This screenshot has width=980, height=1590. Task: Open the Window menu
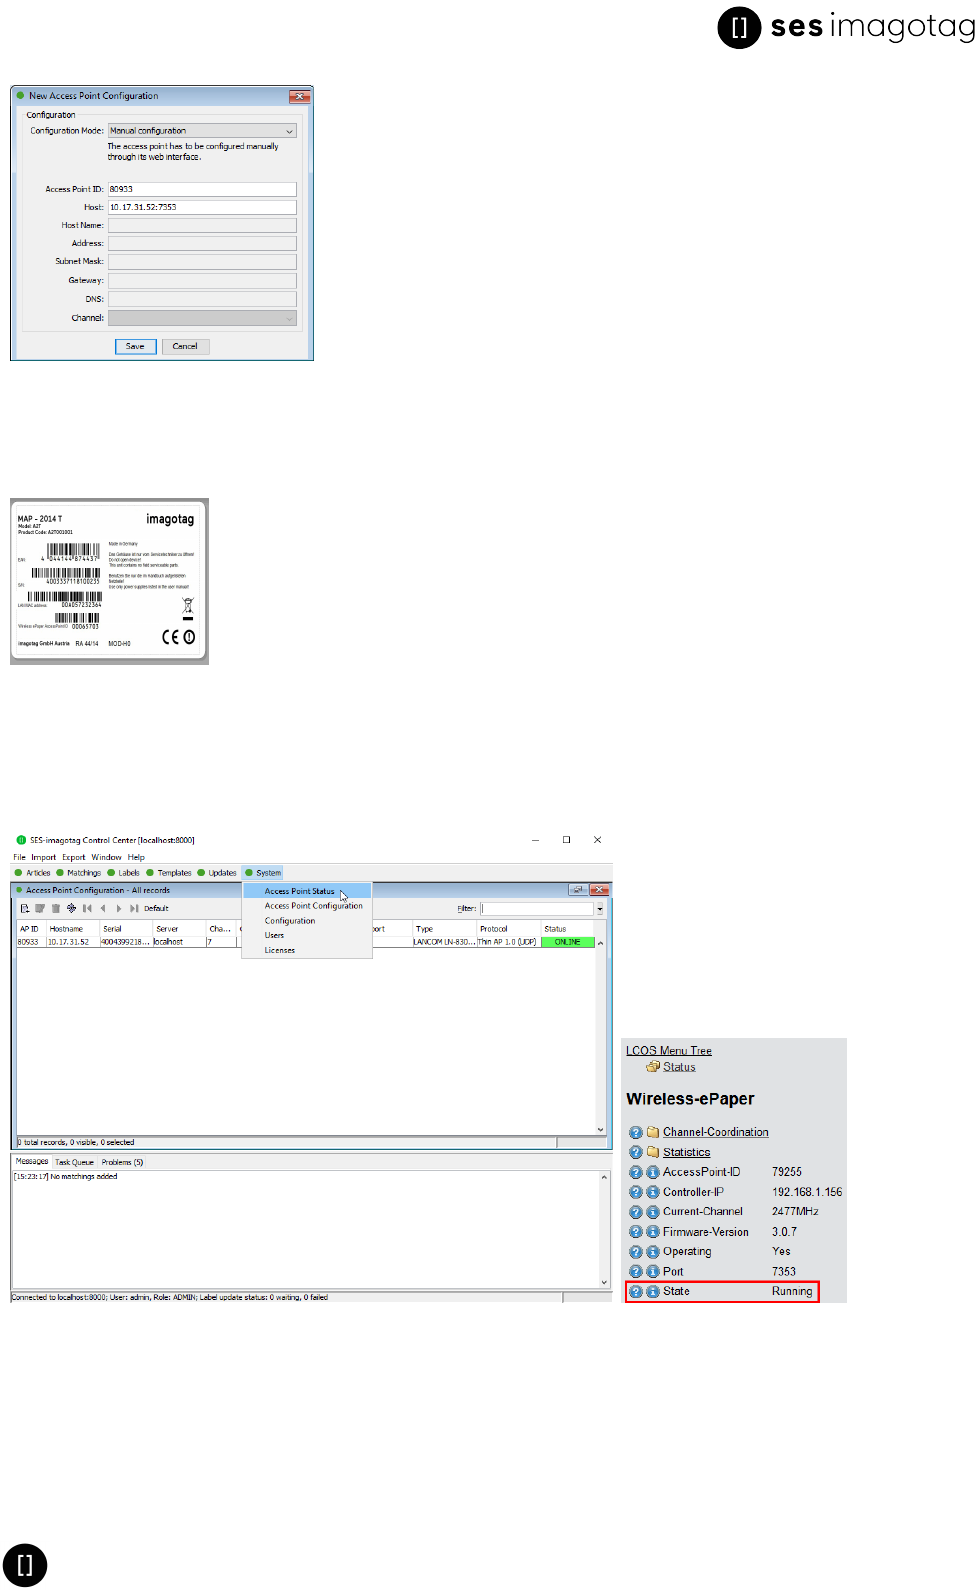pos(106,857)
